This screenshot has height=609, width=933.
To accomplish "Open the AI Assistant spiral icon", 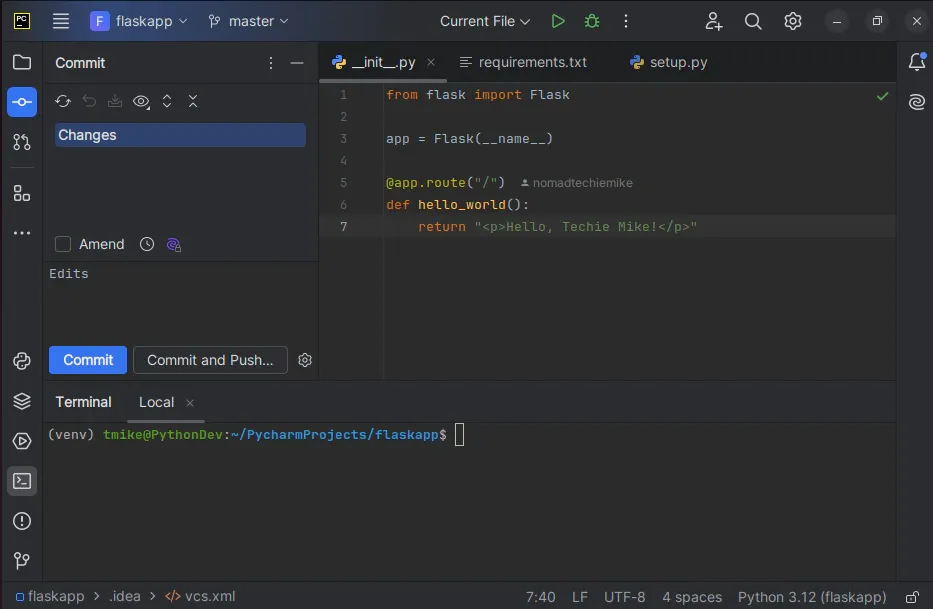I will [x=917, y=102].
